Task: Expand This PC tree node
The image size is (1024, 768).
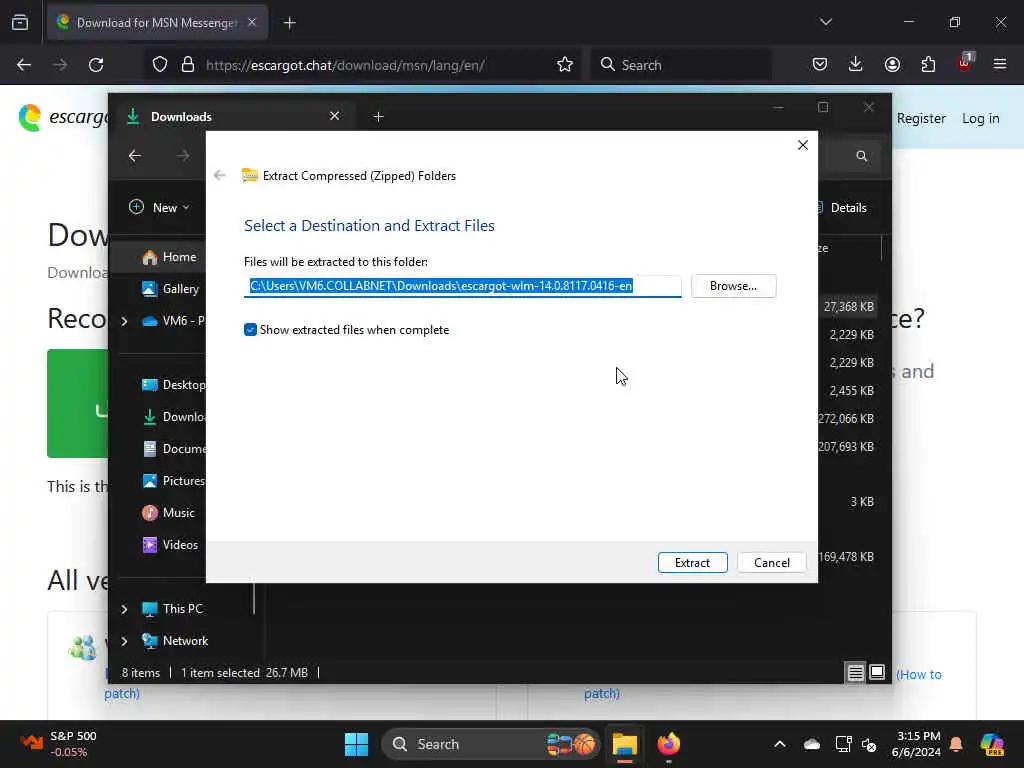Action: [x=124, y=609]
